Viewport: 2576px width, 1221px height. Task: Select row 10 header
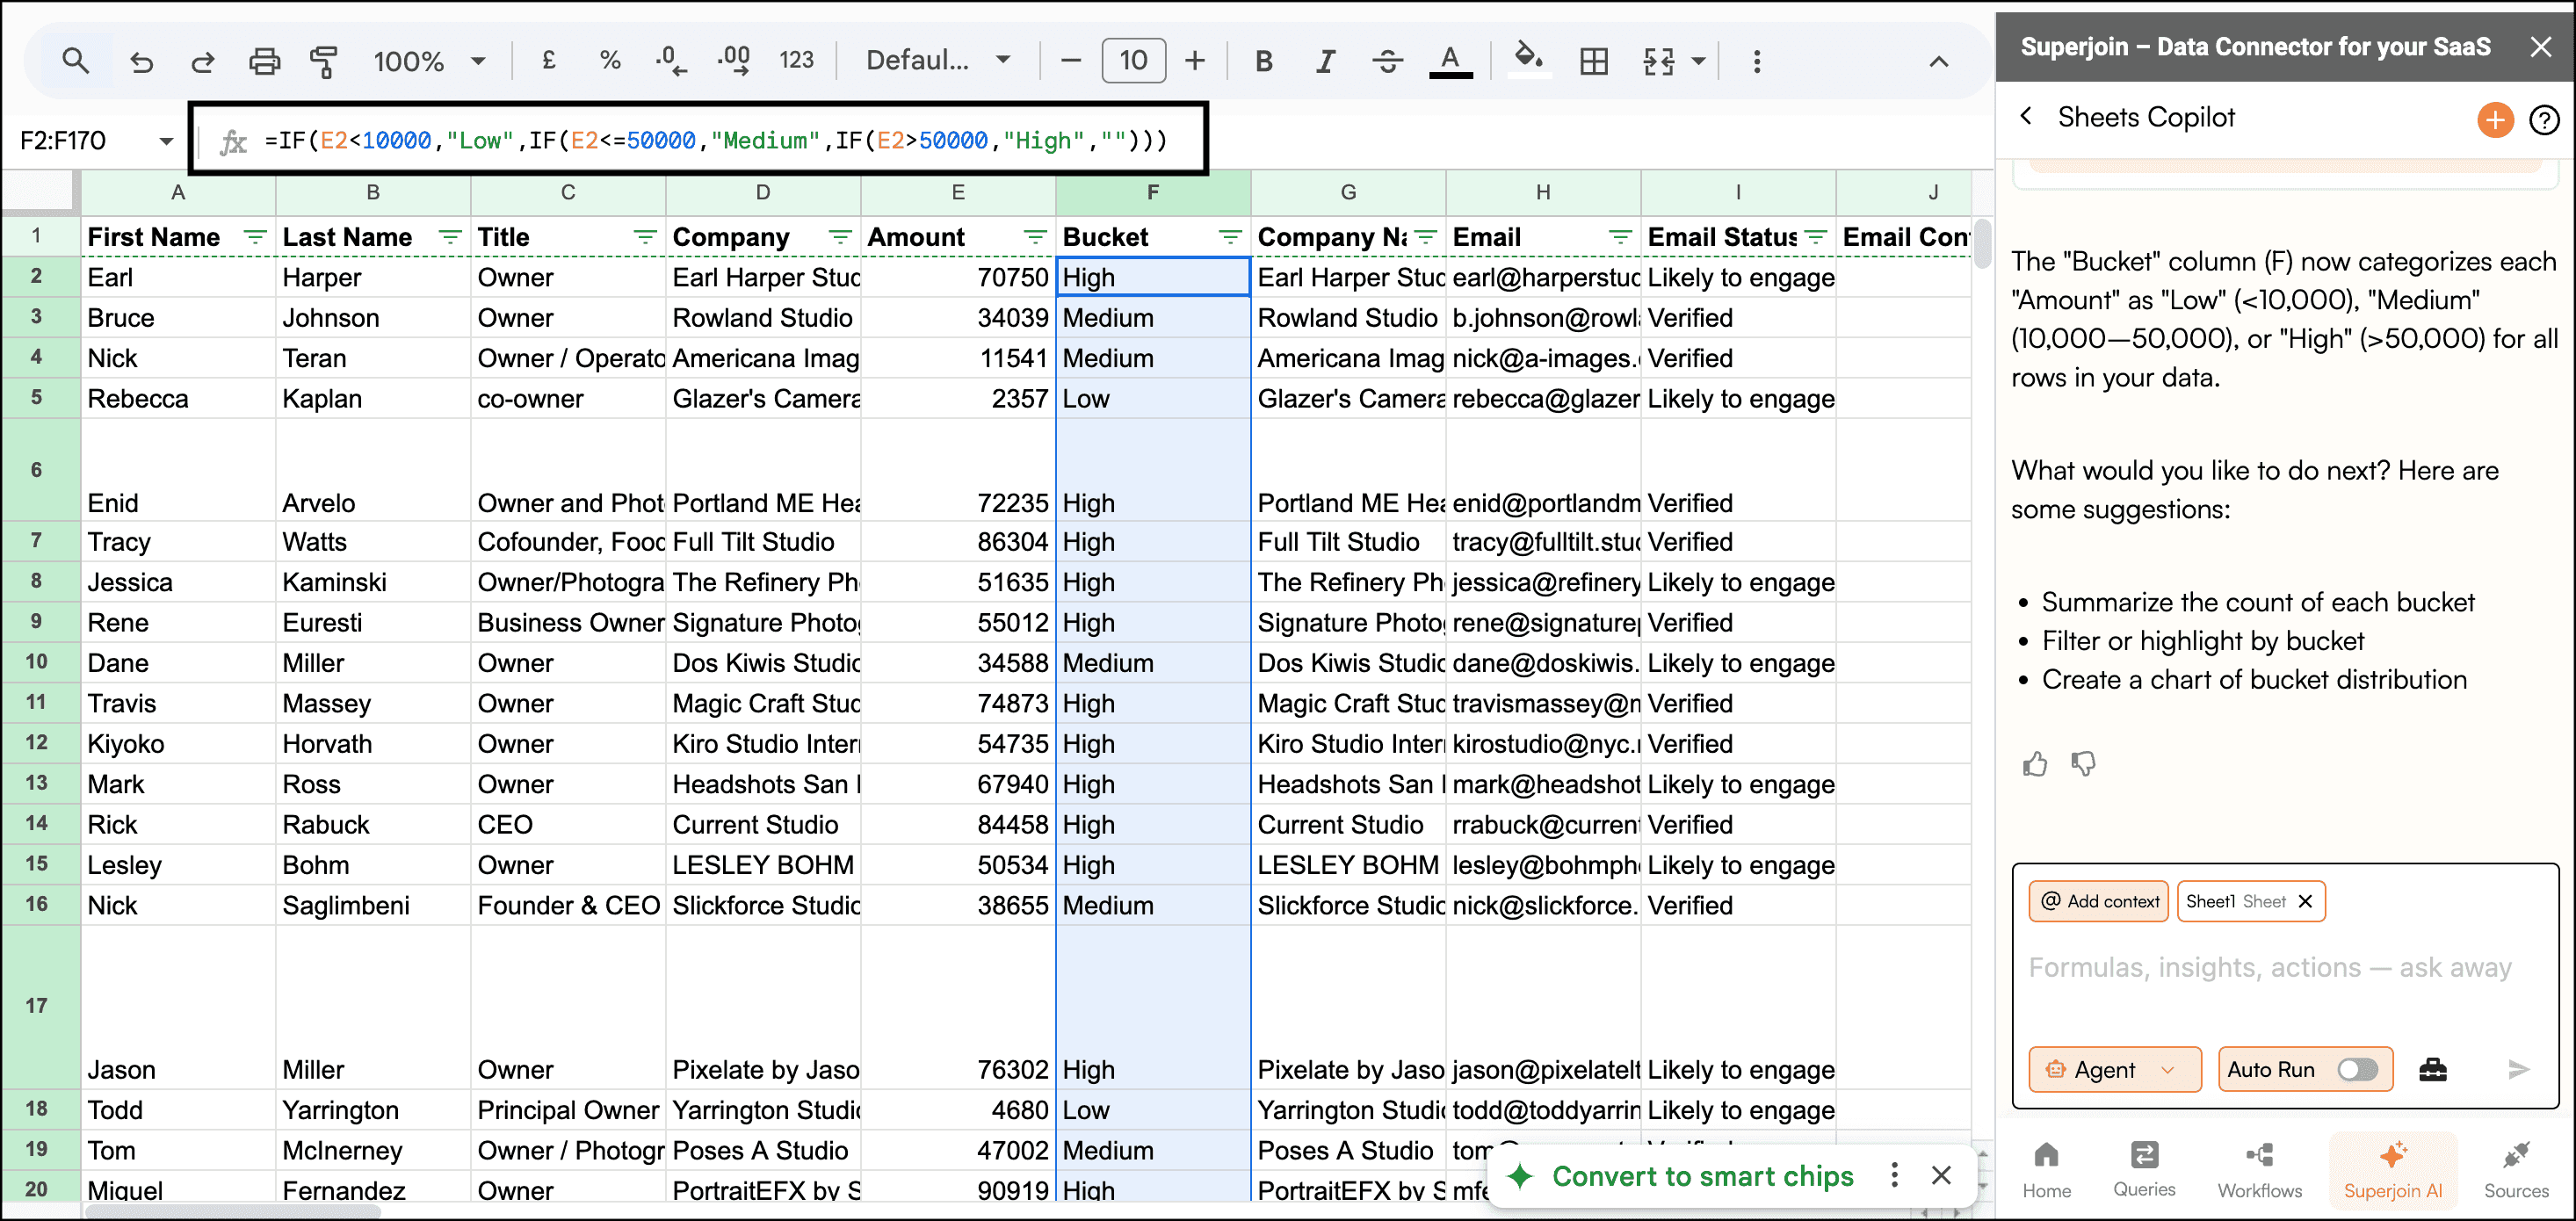click(x=37, y=662)
